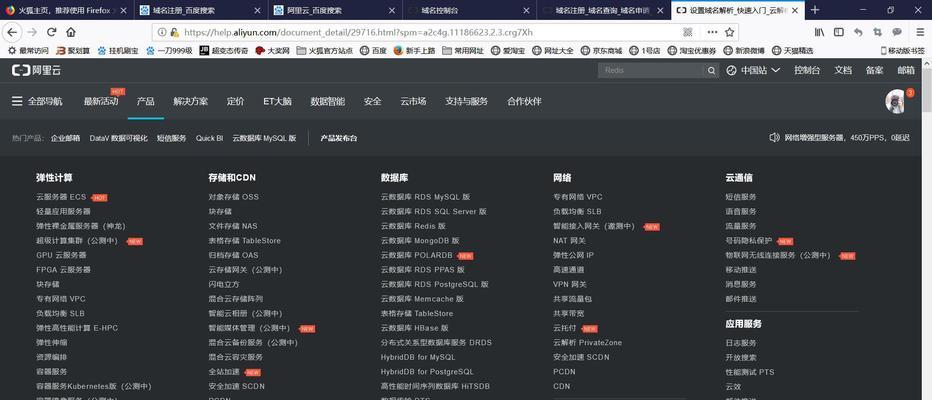
Task: Open the 全部导航 hamburger menu
Action: (x=37, y=102)
